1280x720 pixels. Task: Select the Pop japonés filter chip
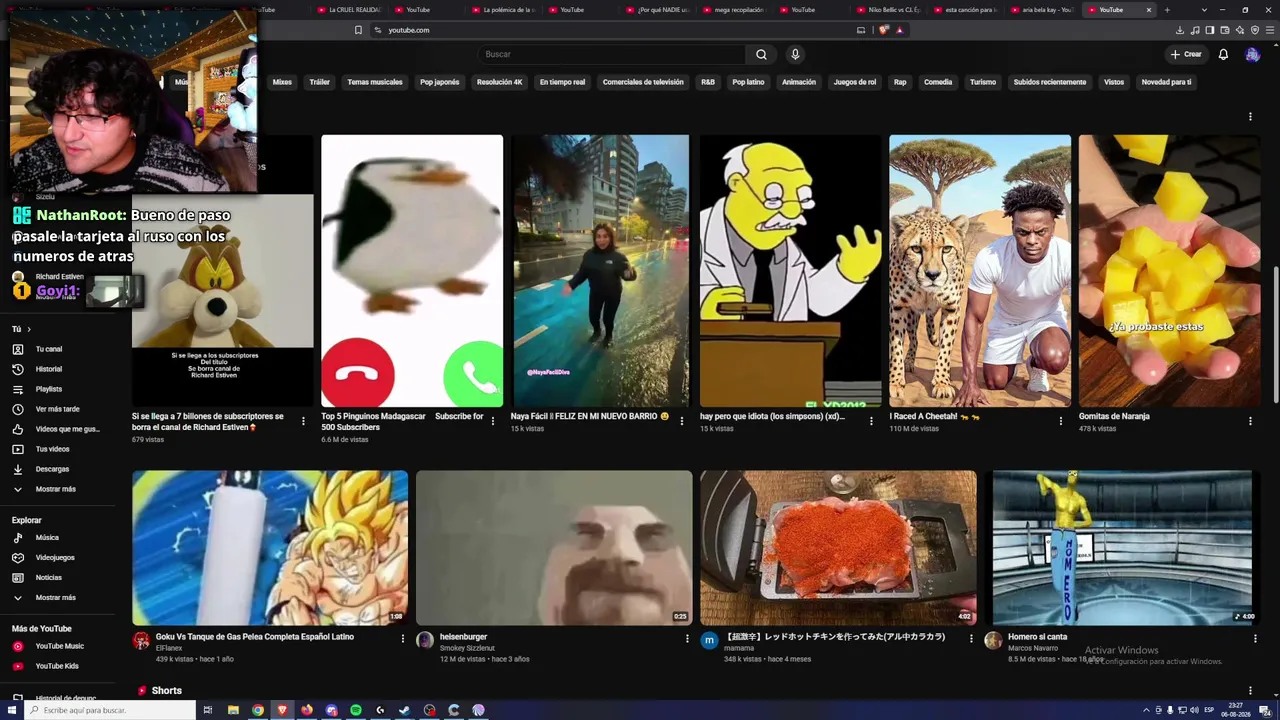point(440,82)
